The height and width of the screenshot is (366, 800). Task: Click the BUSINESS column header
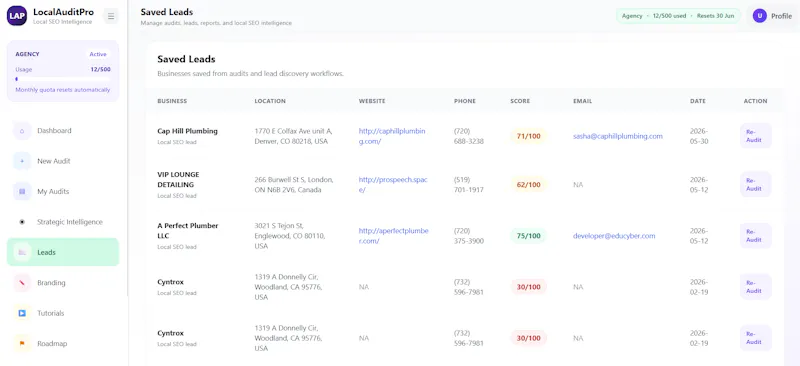point(172,101)
